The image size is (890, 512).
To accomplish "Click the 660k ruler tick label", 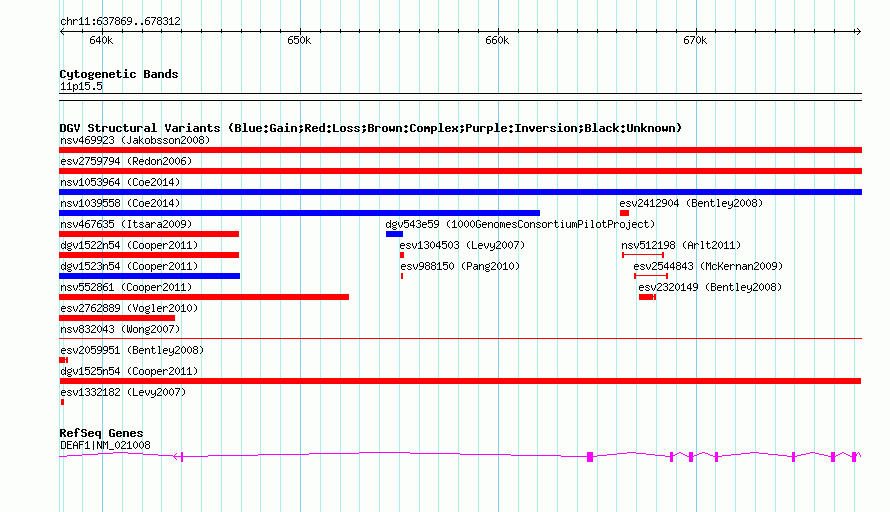I will [x=497, y=40].
